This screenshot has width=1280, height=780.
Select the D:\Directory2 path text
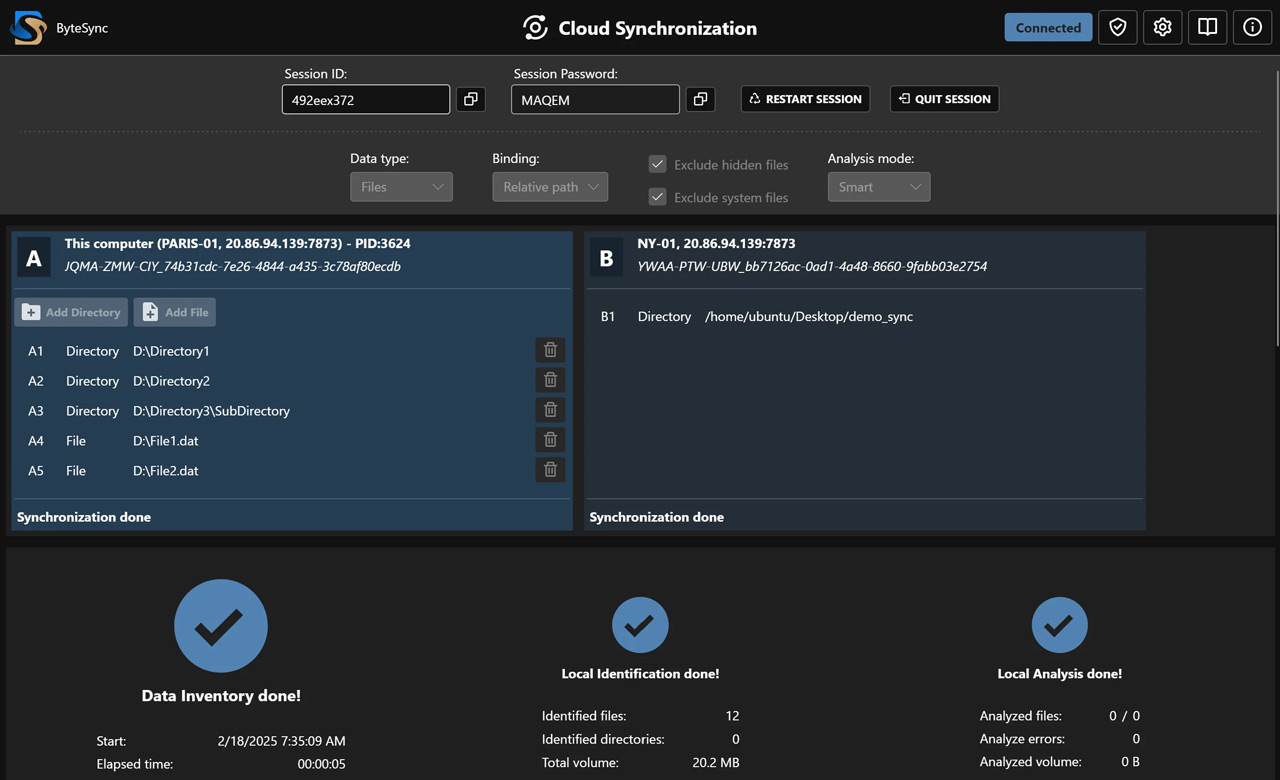[171, 381]
